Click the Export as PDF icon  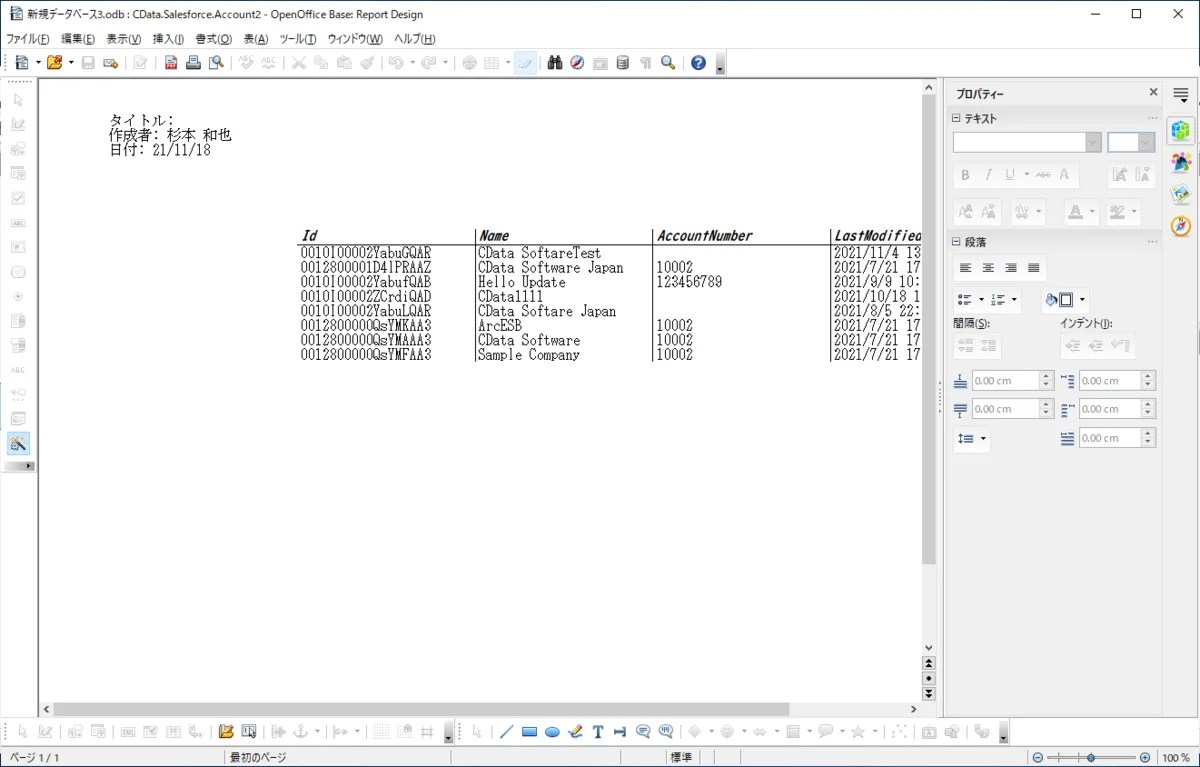point(171,63)
